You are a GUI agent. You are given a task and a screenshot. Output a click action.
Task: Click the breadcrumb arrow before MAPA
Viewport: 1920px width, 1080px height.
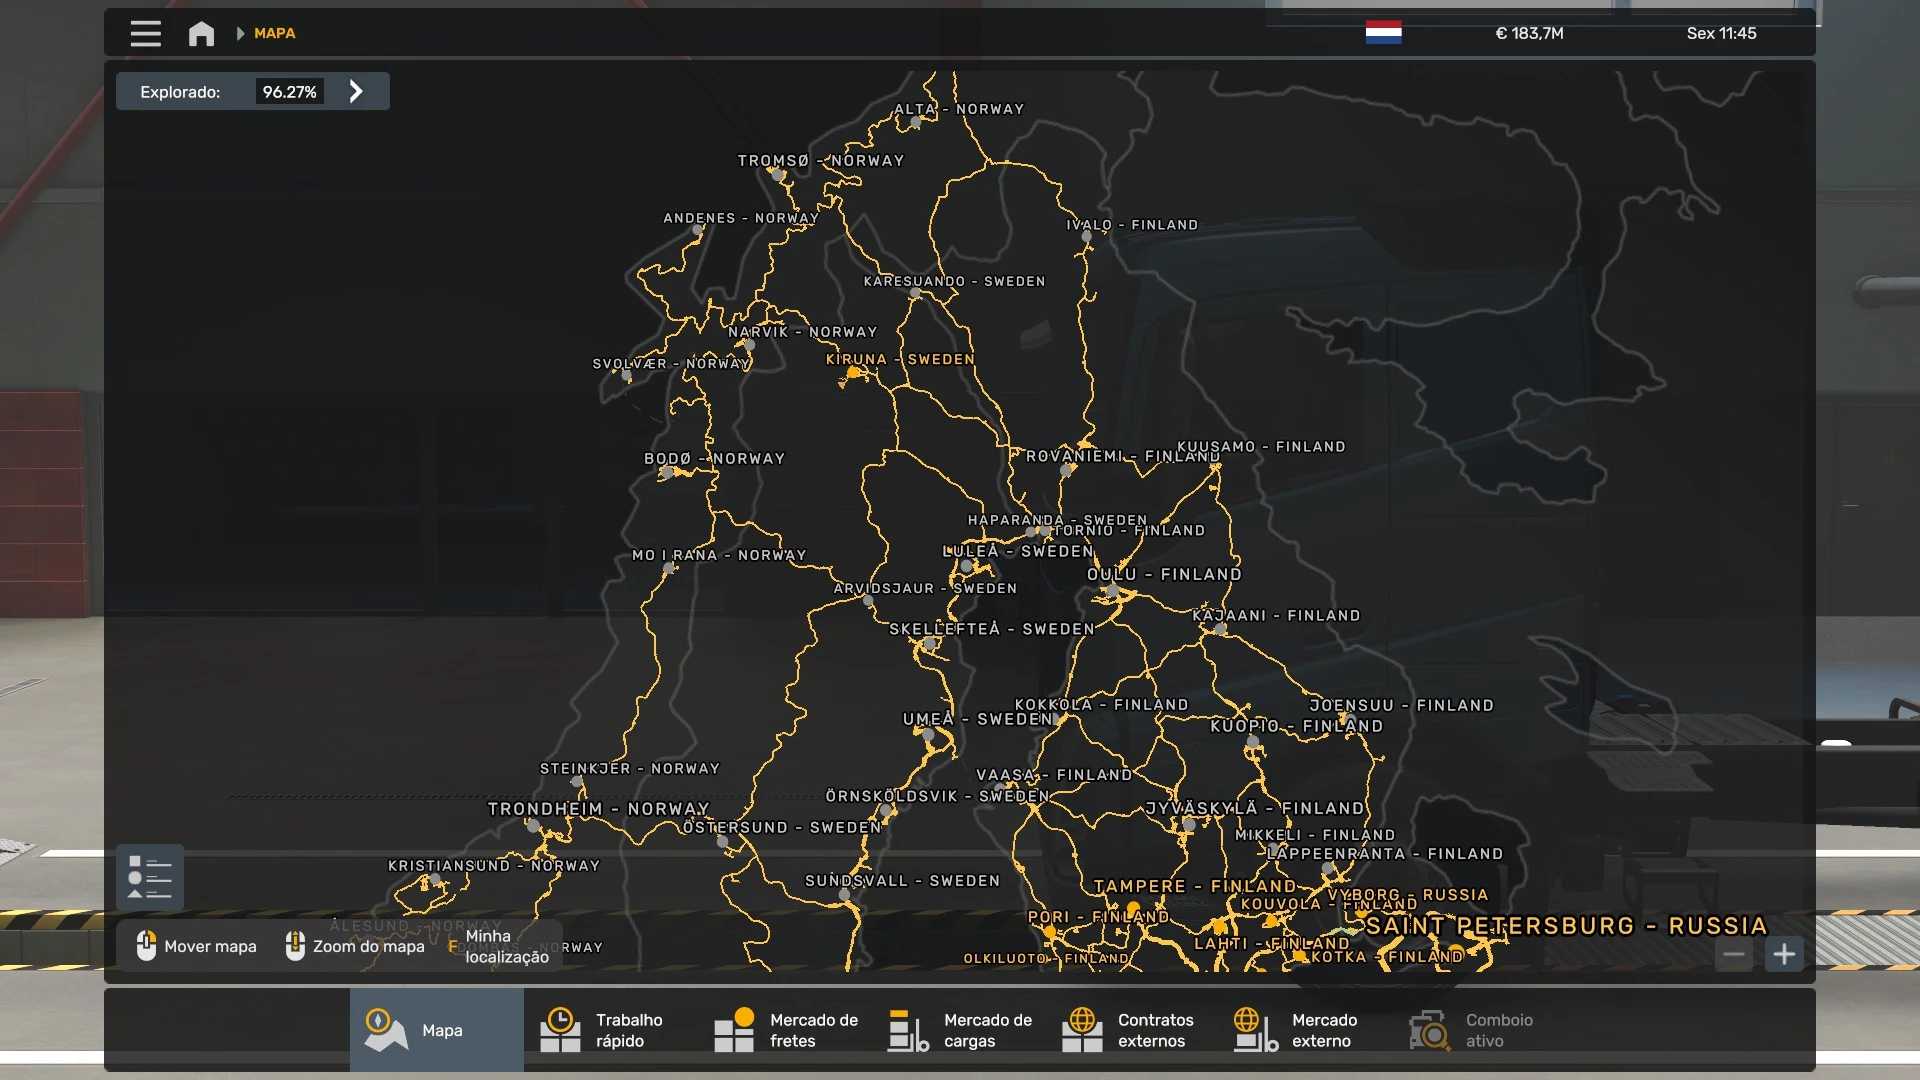(x=240, y=33)
